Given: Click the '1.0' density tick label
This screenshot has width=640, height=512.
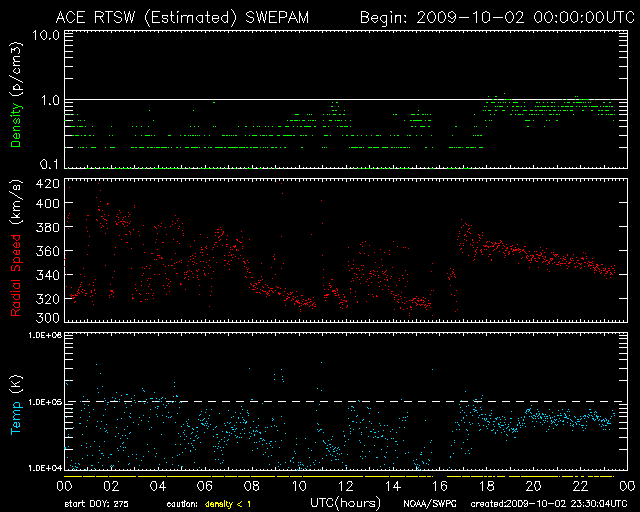Looking at the screenshot, I should tap(50, 100).
